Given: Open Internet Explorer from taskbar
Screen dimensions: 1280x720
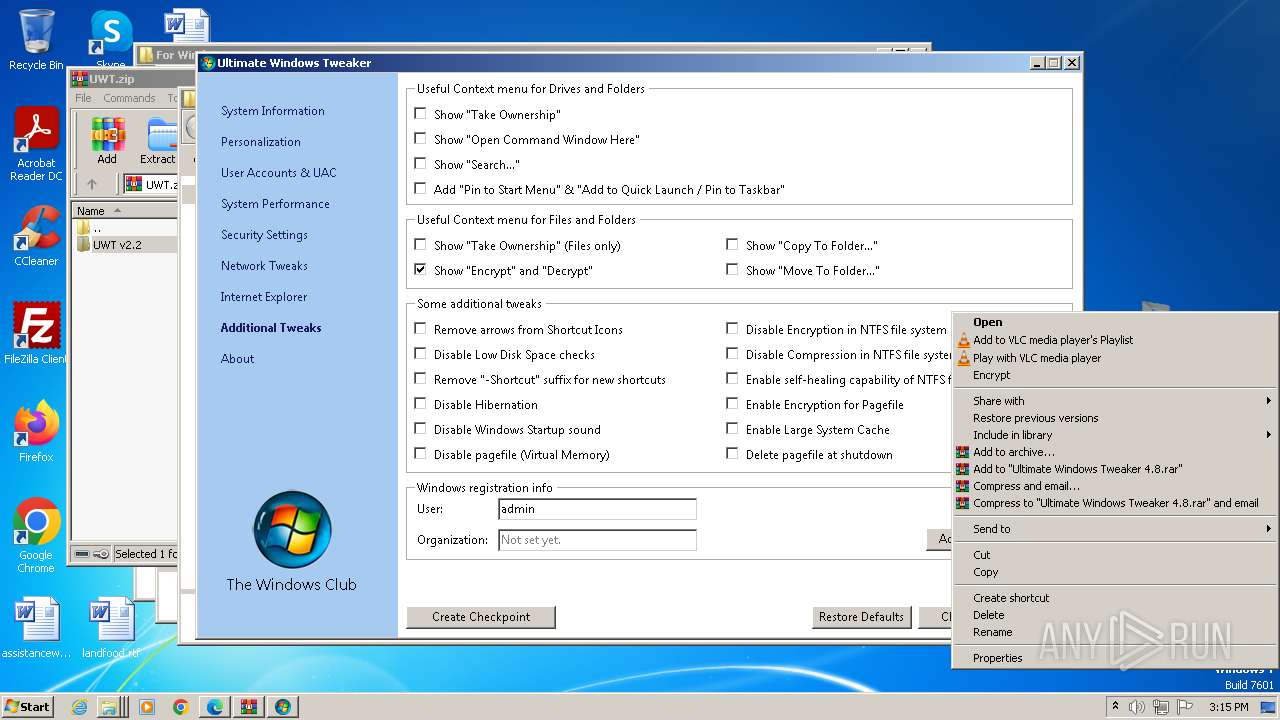Looking at the screenshot, I should pos(80,707).
